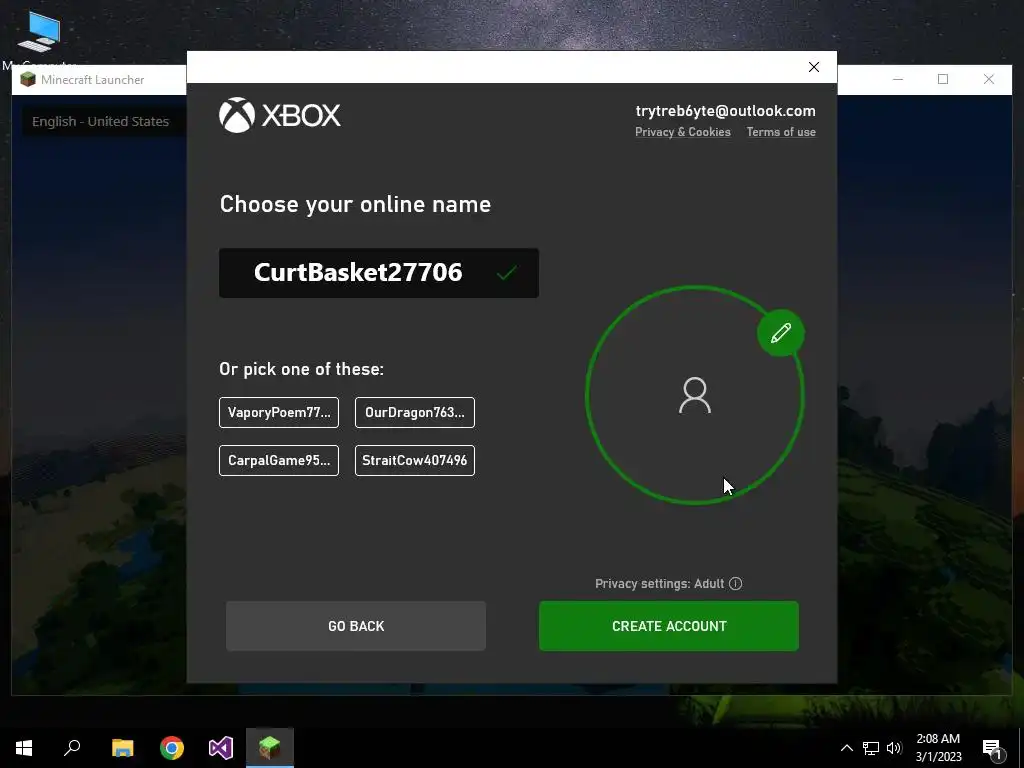Open the Privacy & Cookies link
Image resolution: width=1024 pixels, height=768 pixels.
tap(682, 132)
